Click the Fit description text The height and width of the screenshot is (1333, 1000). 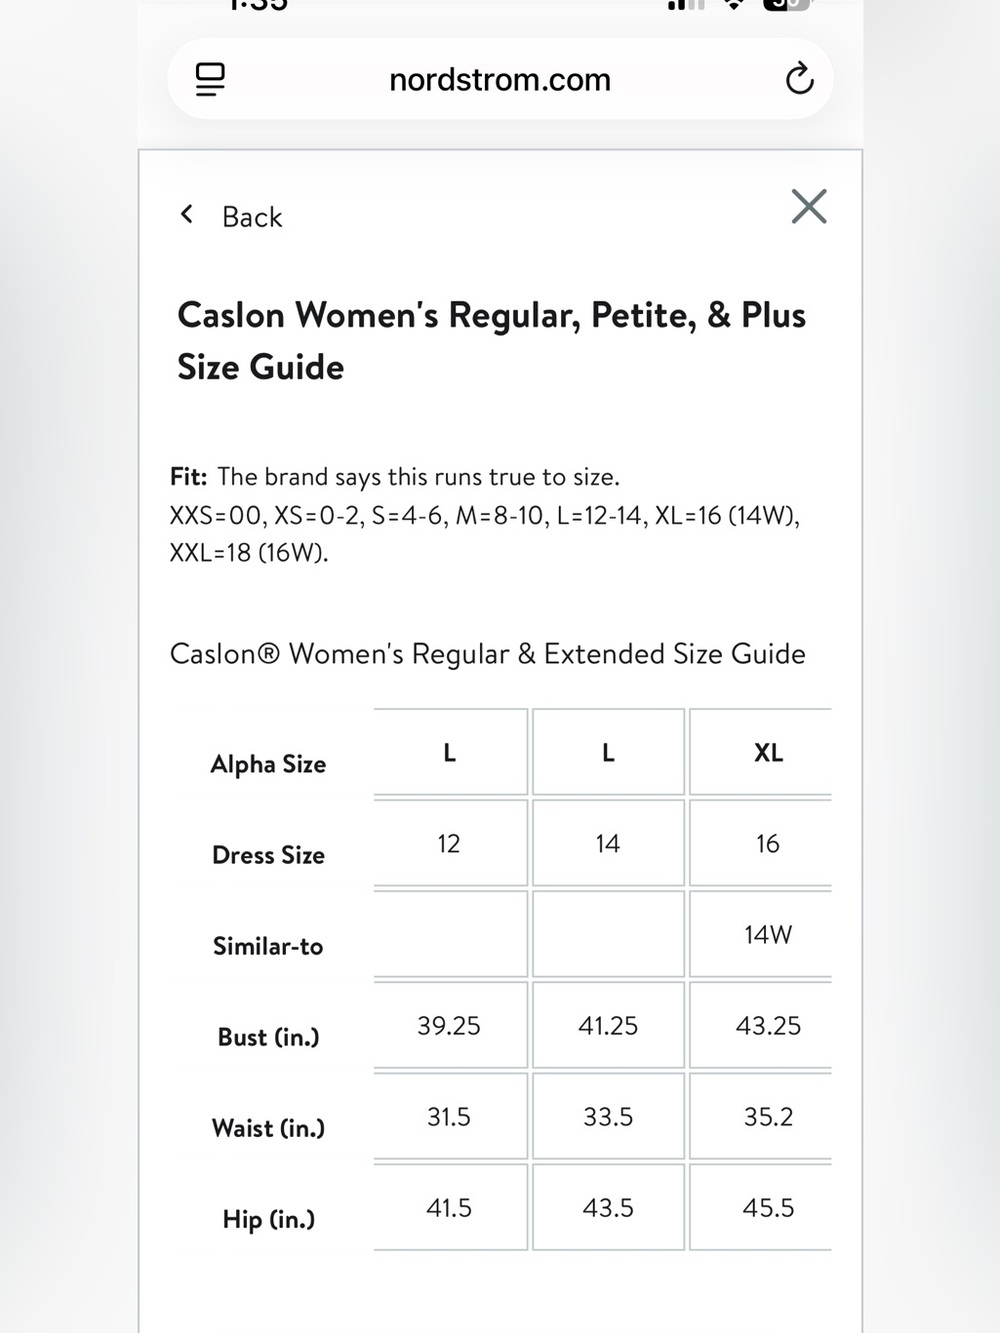coord(485,515)
